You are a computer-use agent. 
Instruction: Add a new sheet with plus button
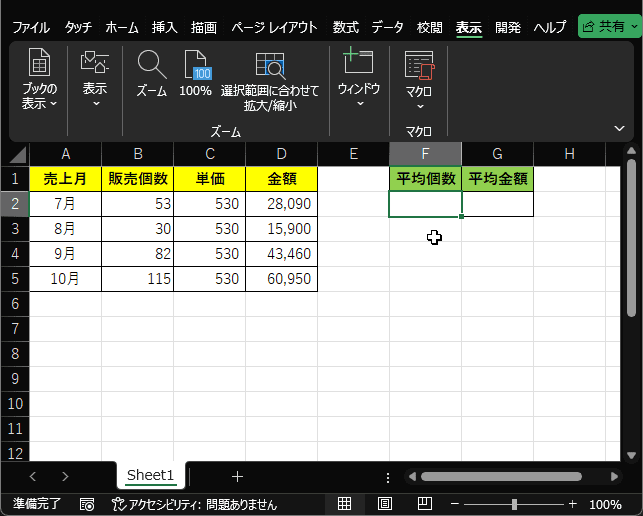tap(237, 476)
